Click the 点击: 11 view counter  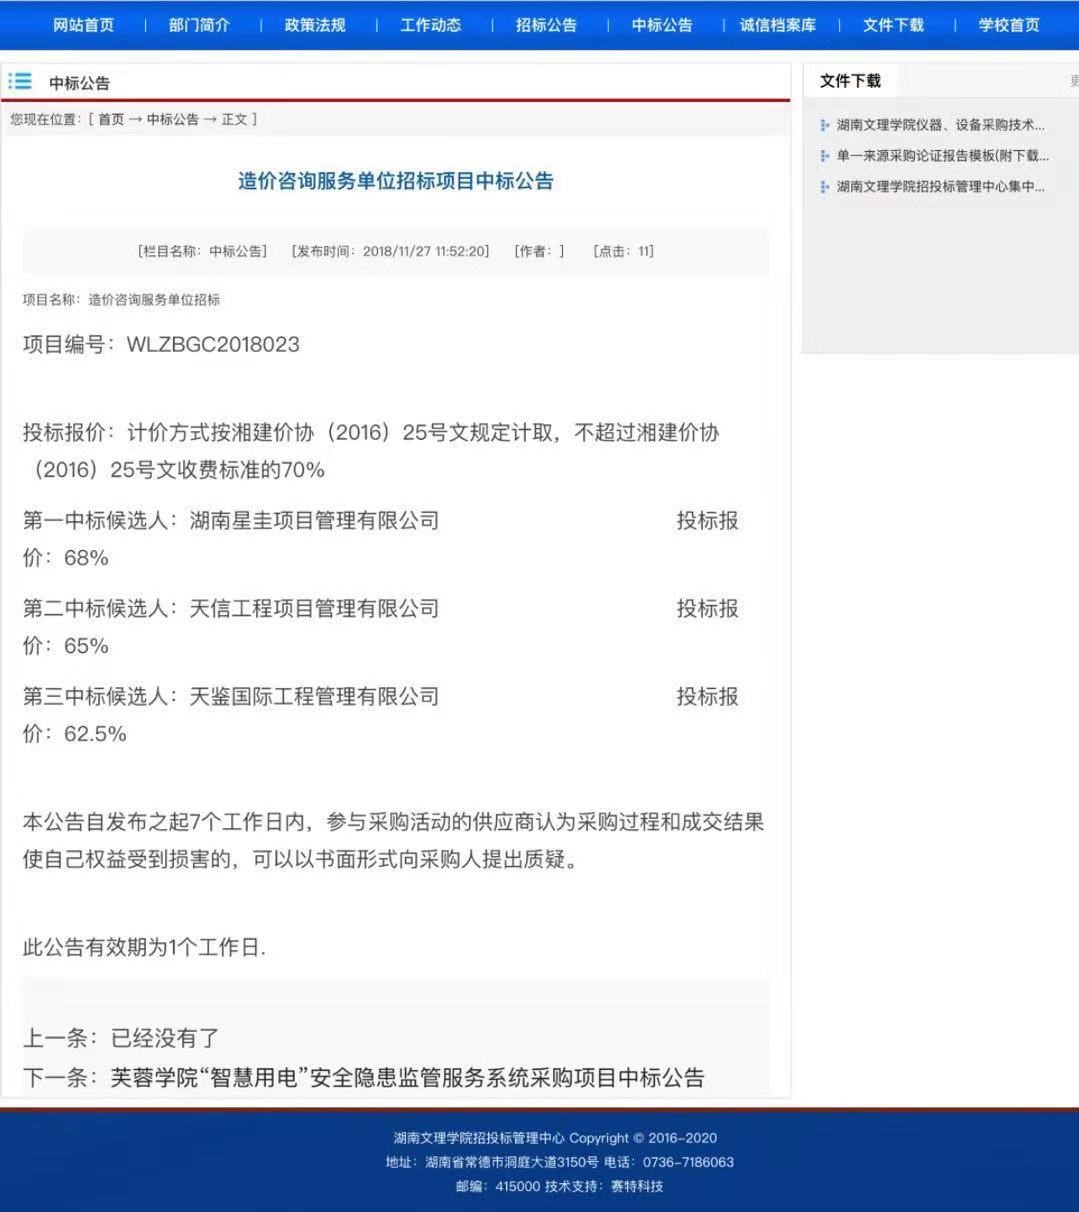[x=624, y=251]
